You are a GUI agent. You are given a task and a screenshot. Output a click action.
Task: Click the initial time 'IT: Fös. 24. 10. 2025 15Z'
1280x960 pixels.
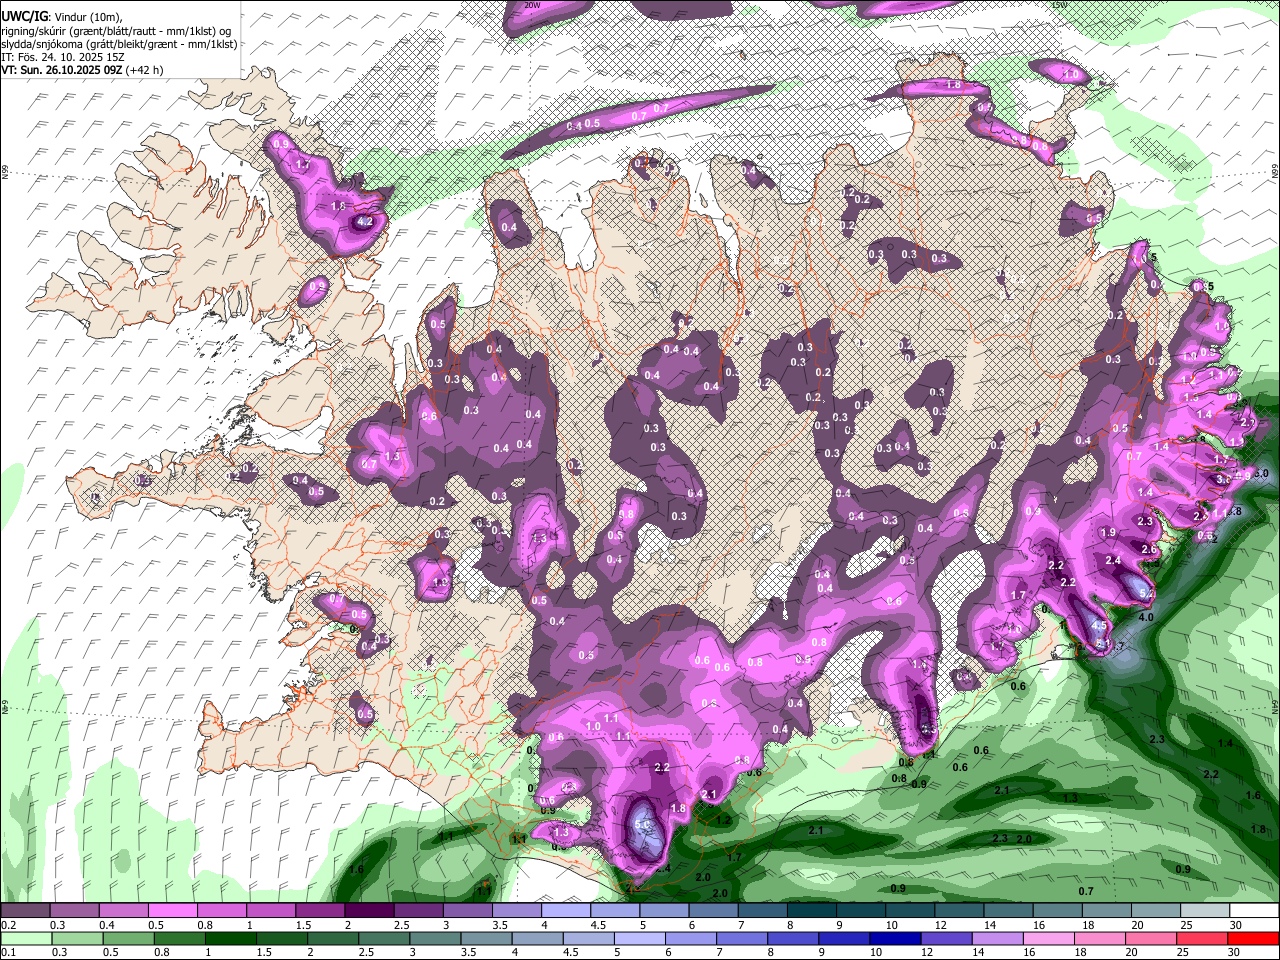[x=63, y=57]
